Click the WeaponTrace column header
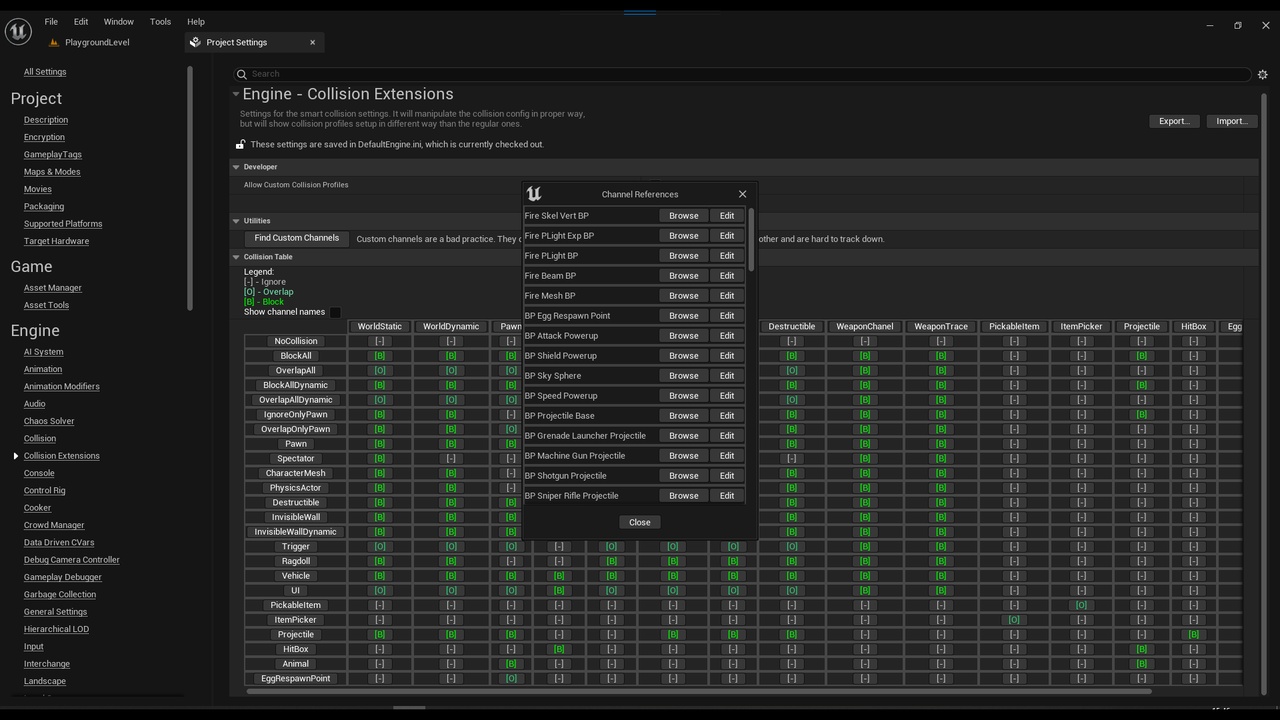Viewport: 1280px width, 720px height. (x=941, y=327)
